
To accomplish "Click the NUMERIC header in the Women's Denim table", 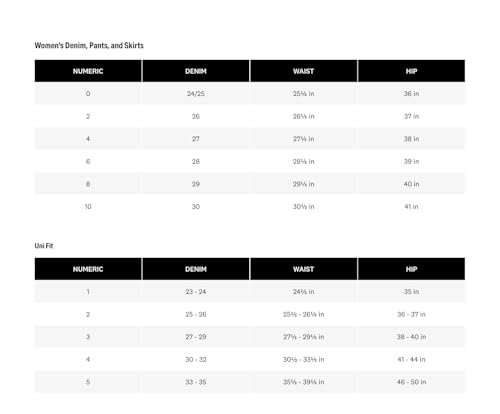I will click(88, 71).
